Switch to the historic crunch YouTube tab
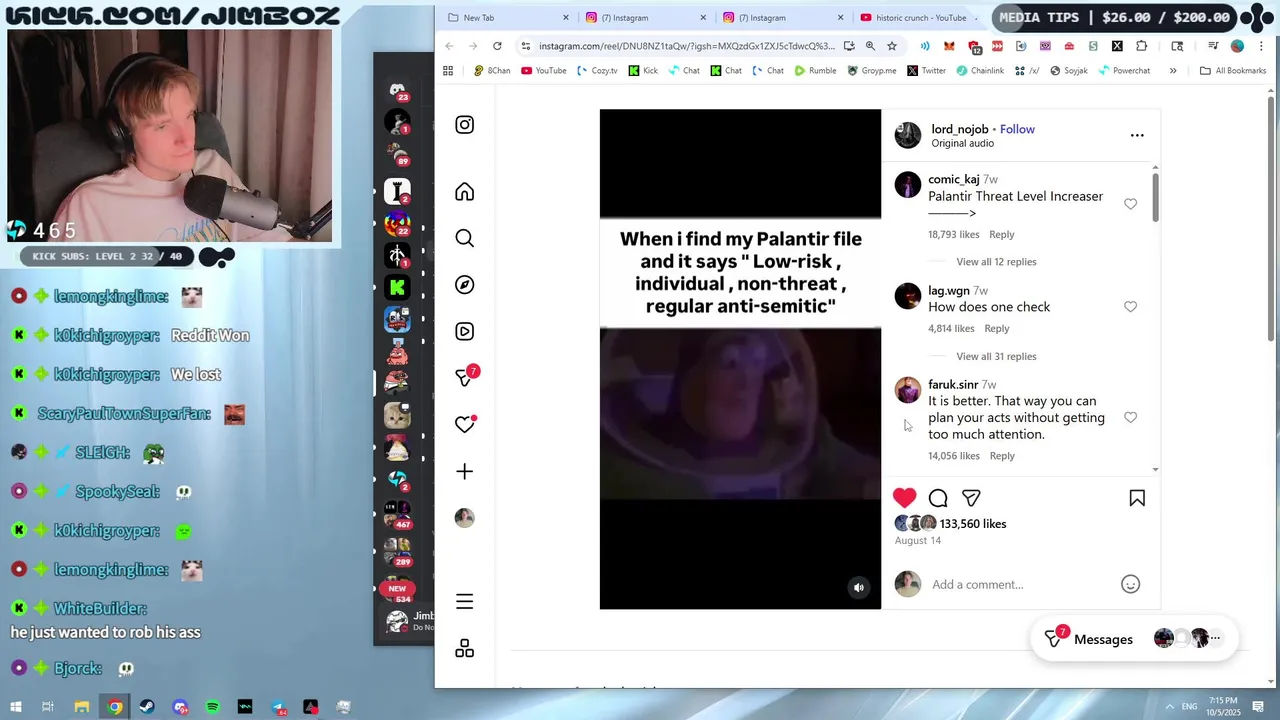The height and width of the screenshot is (720, 1280). tap(918, 18)
